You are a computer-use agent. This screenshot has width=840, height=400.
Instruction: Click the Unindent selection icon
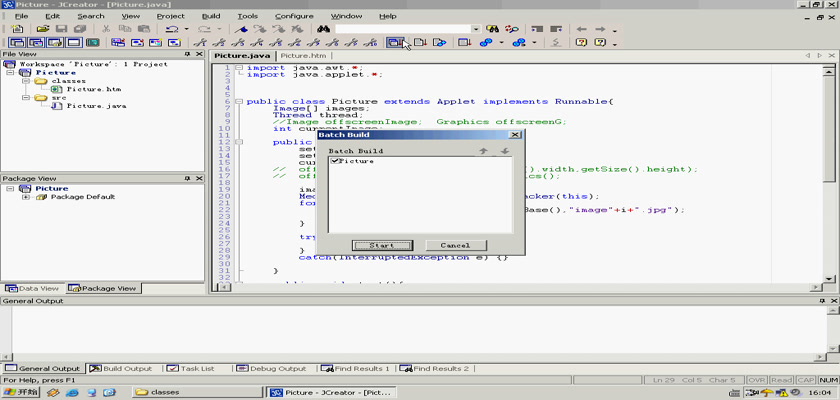tap(556, 29)
